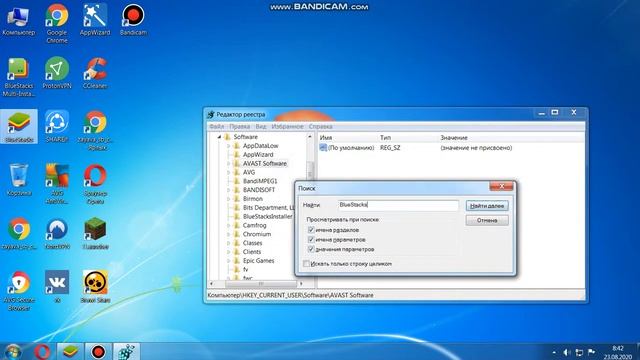
Task: Click the Найти далее button
Action: tap(487, 206)
